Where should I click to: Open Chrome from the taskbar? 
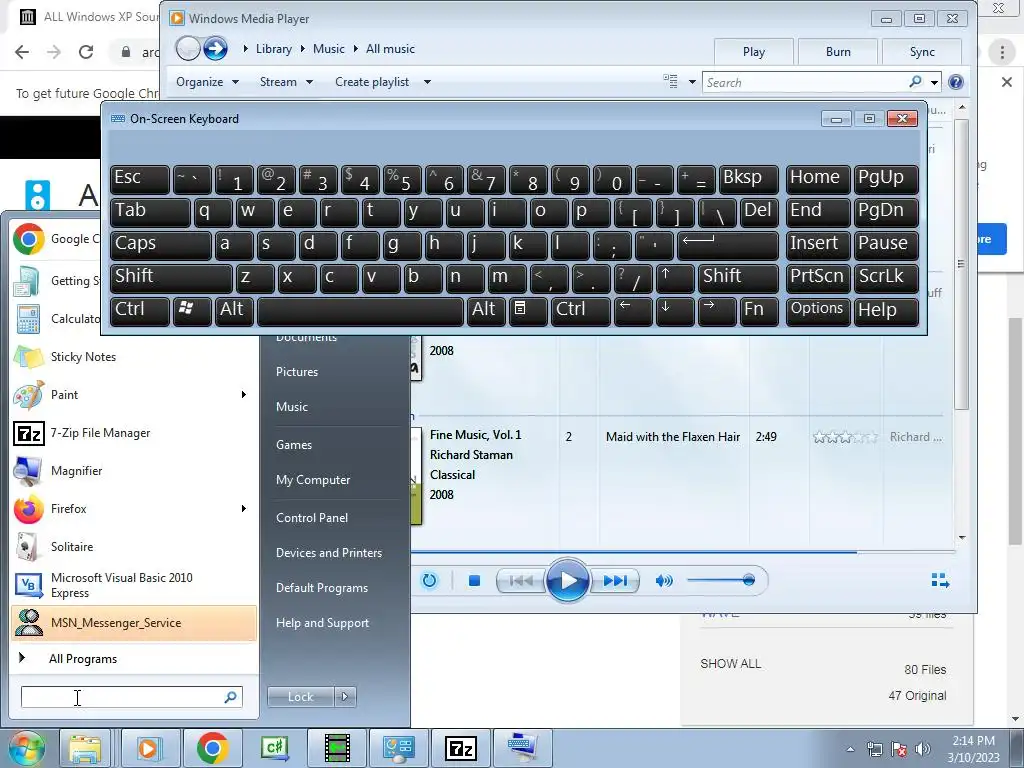pyautogui.click(x=212, y=748)
